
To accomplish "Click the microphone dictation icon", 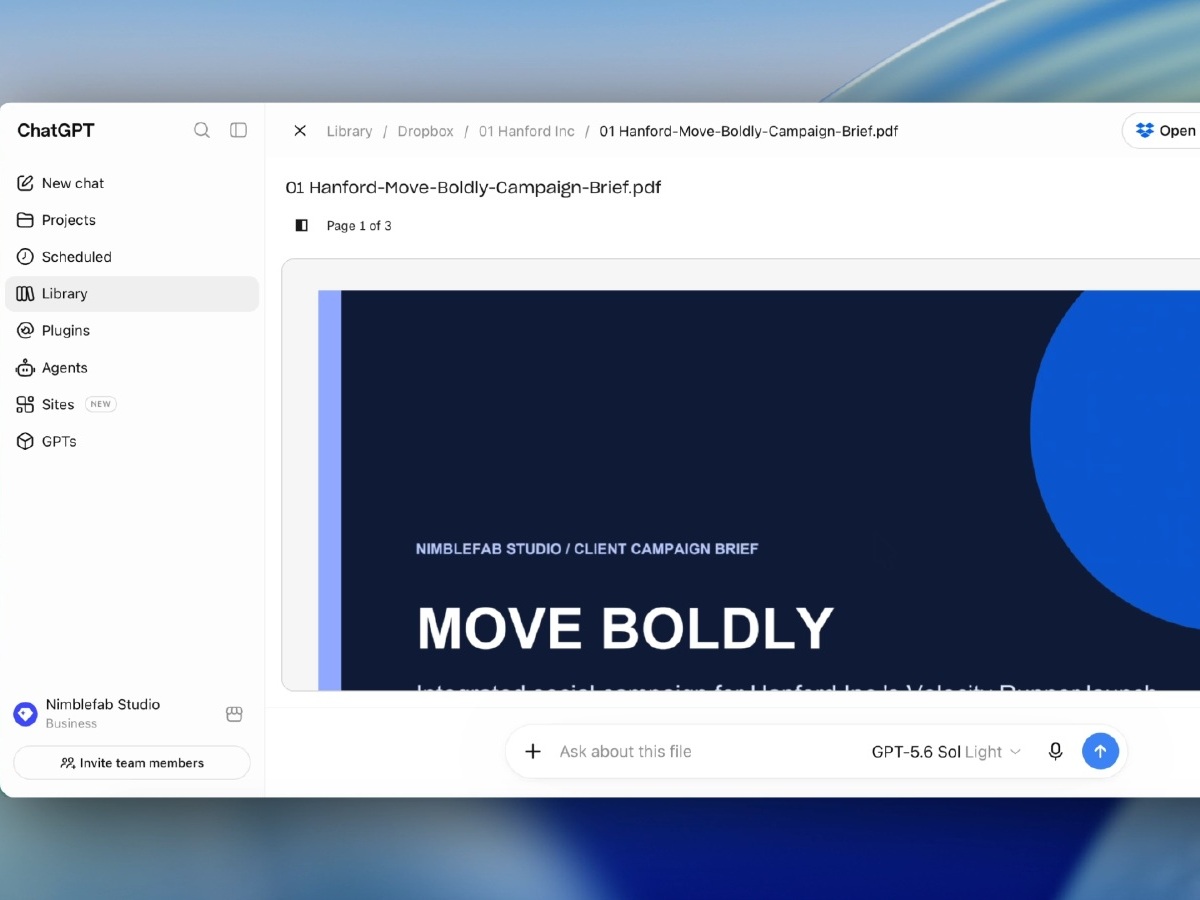I will tap(1055, 752).
